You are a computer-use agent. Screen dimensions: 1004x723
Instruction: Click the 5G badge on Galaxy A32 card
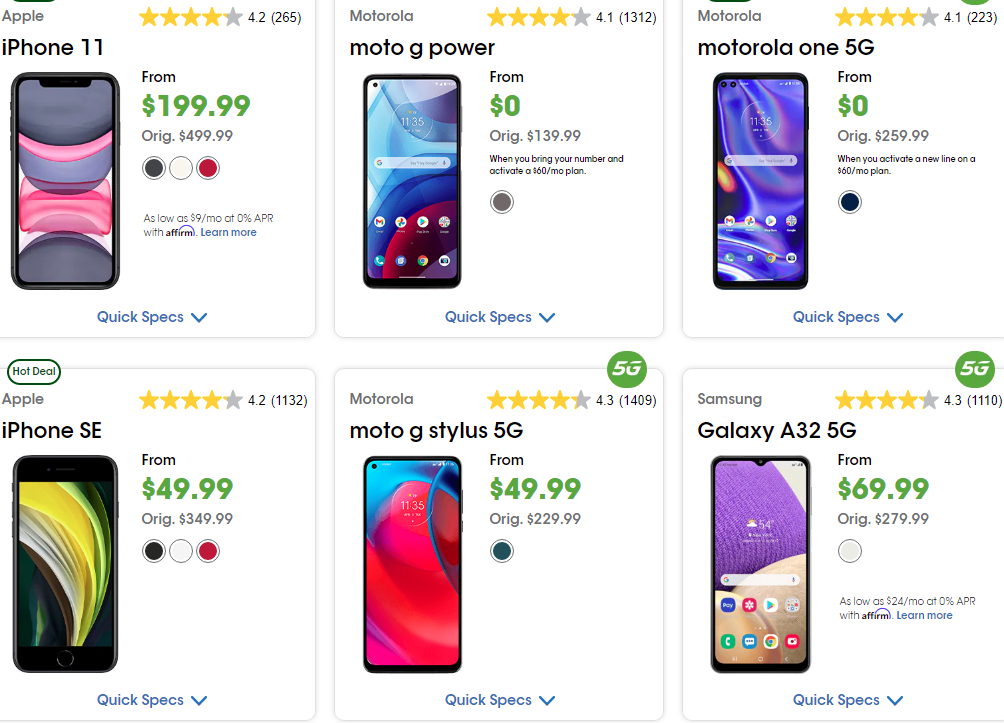(975, 368)
